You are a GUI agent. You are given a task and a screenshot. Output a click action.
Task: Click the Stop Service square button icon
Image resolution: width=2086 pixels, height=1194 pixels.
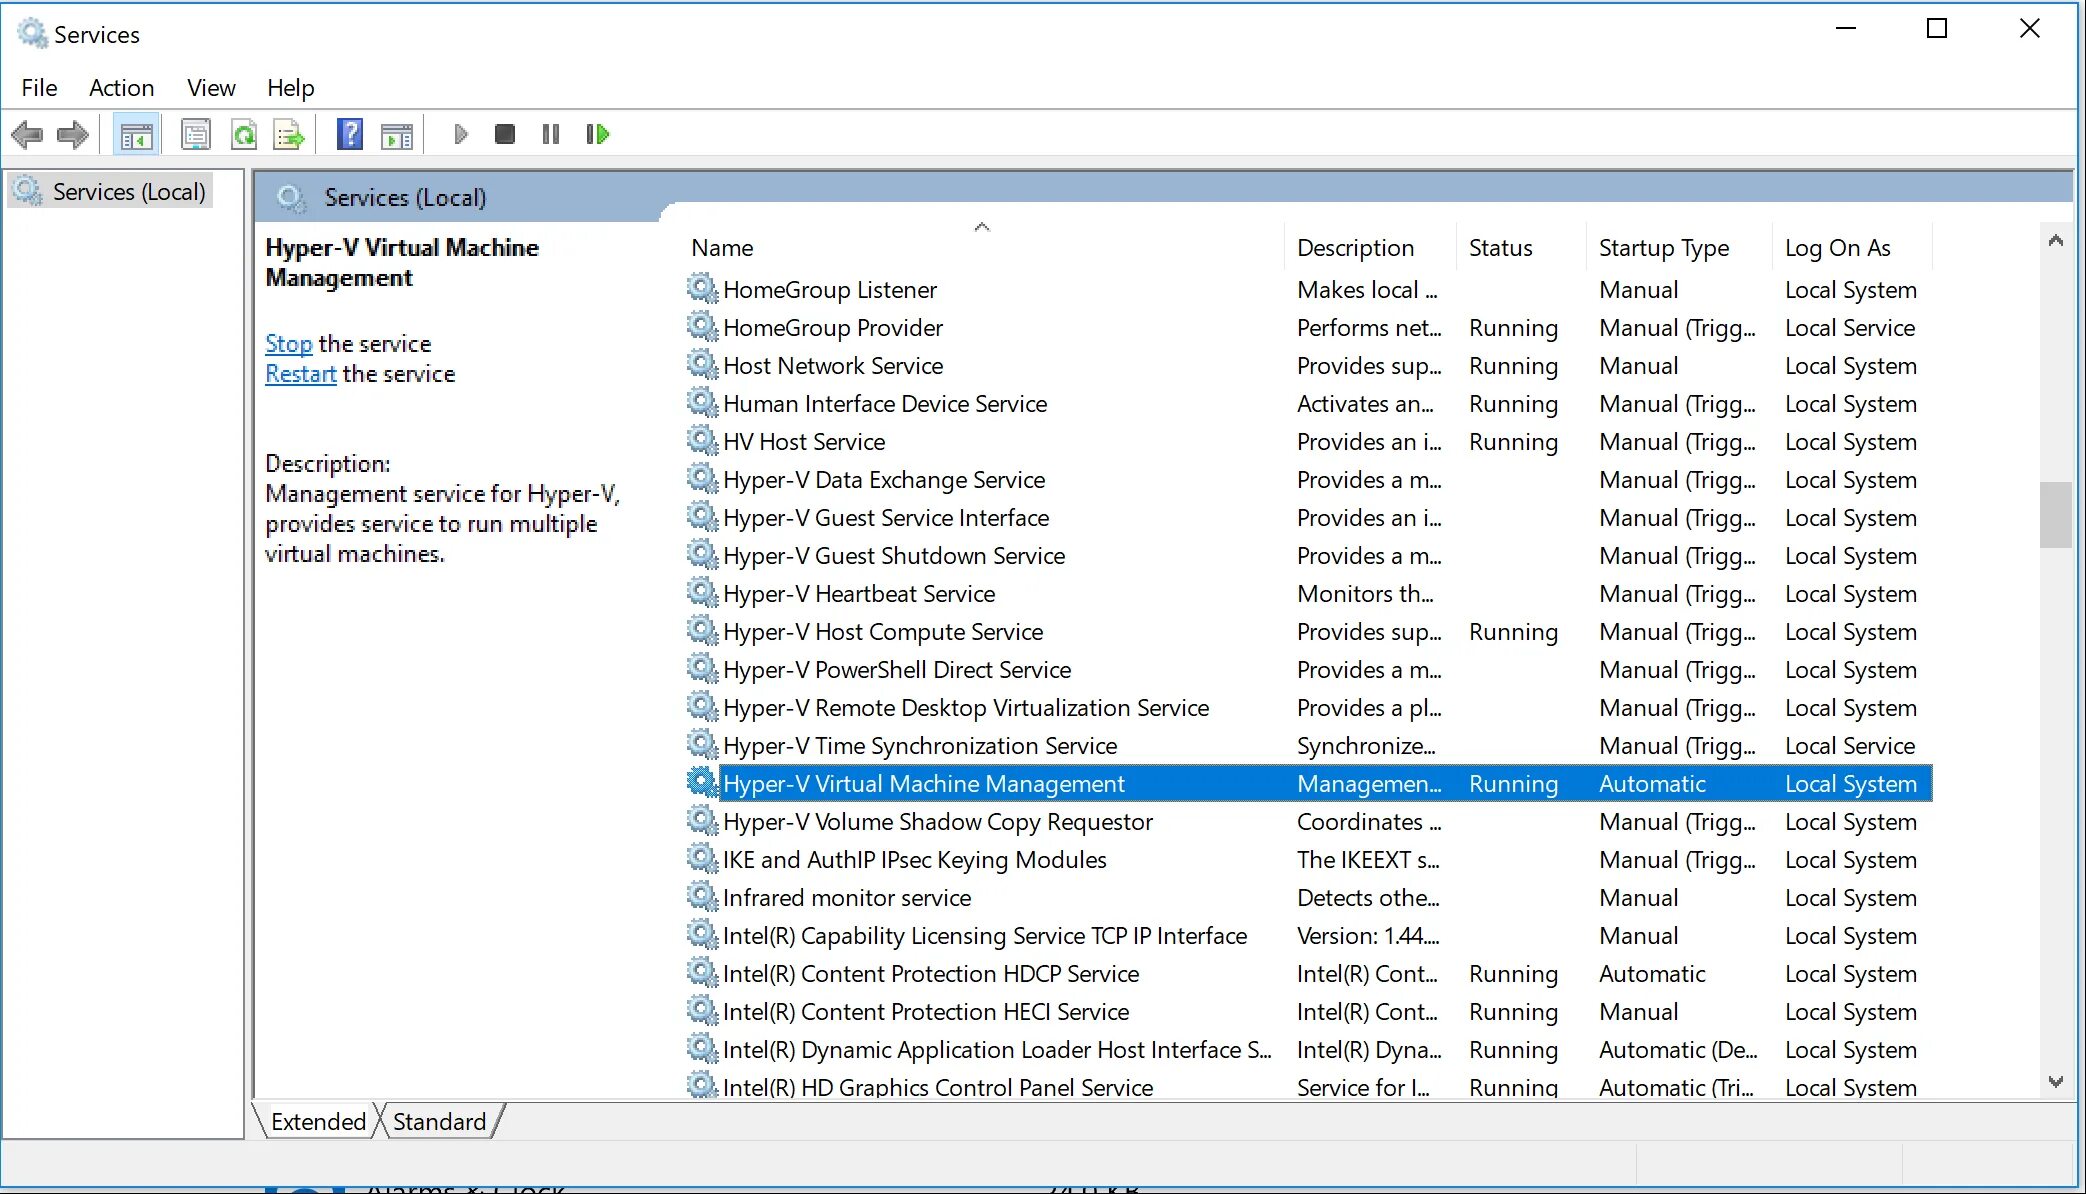pyautogui.click(x=504, y=133)
